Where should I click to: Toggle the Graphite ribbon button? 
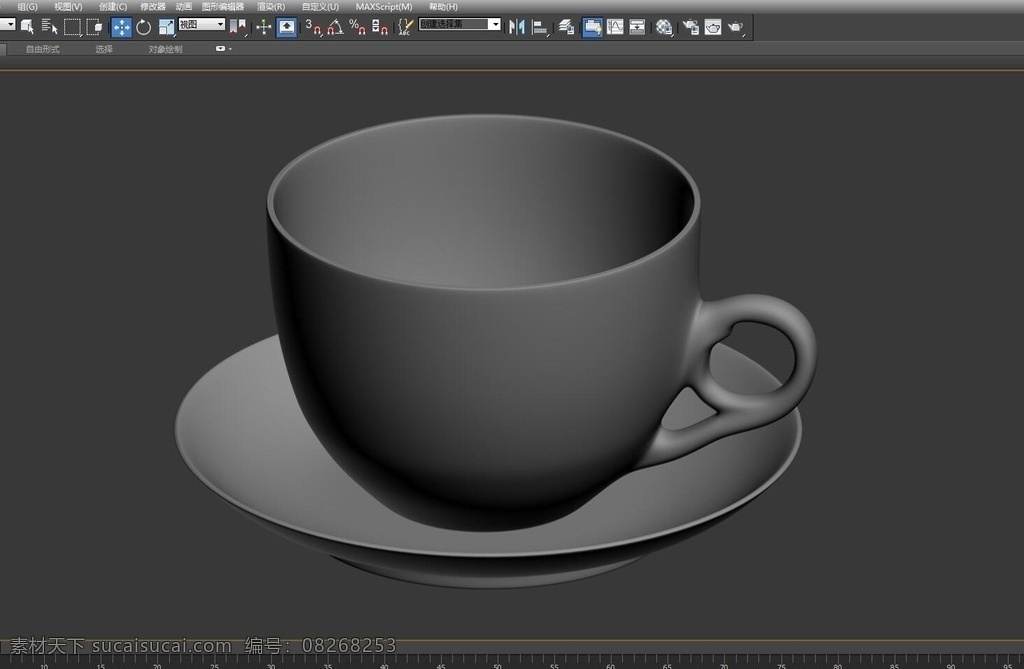pyautogui.click(x=592, y=27)
